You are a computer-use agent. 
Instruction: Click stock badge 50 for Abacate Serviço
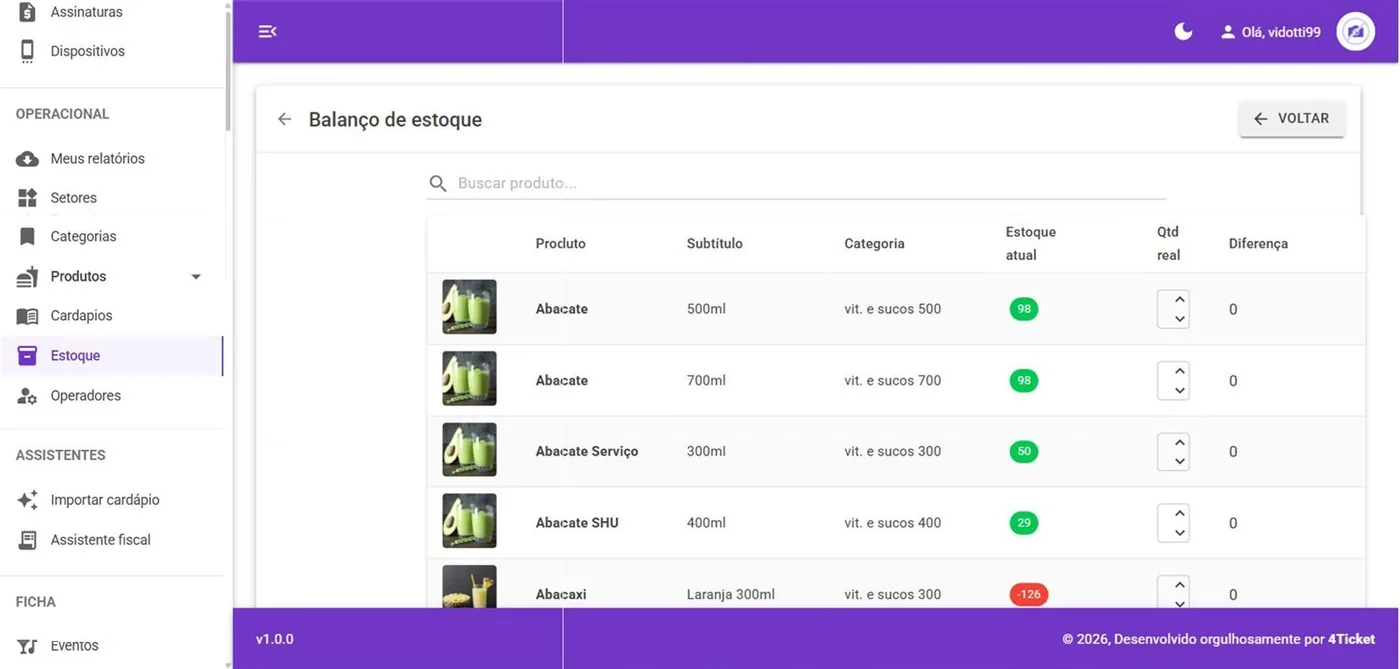[1024, 452]
